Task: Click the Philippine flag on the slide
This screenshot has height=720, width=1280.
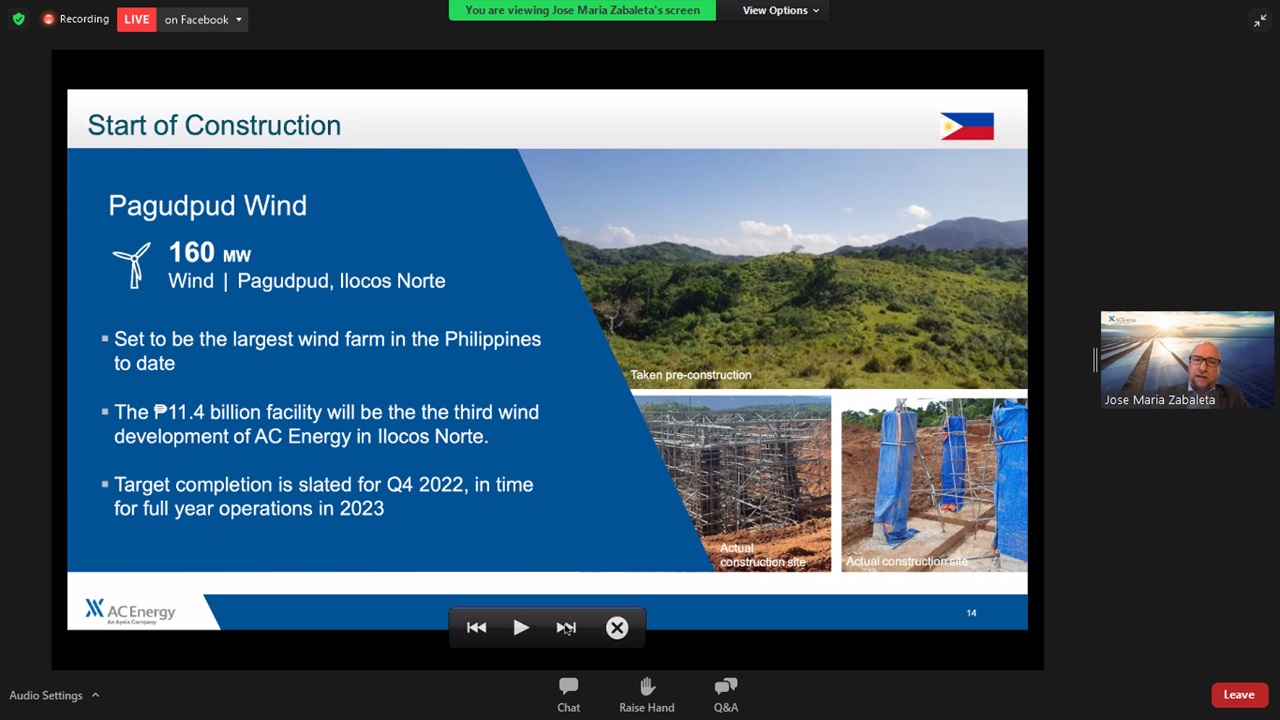Action: [967, 126]
